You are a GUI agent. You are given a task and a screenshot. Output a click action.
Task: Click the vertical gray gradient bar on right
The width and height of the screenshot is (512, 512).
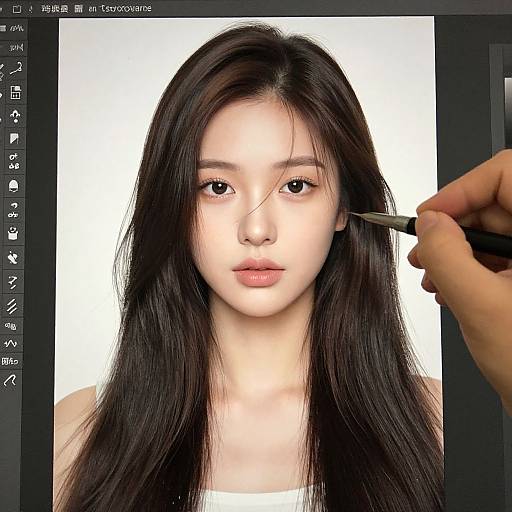pos(508,113)
